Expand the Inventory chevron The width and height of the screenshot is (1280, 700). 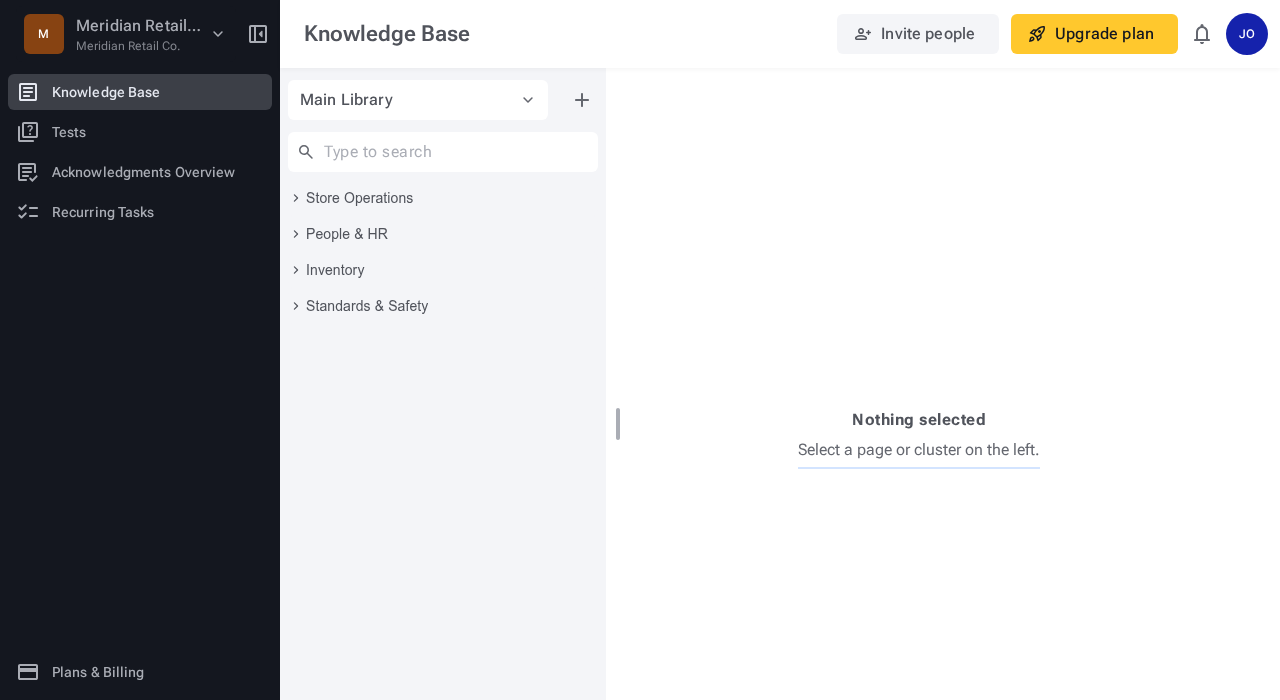coord(296,270)
